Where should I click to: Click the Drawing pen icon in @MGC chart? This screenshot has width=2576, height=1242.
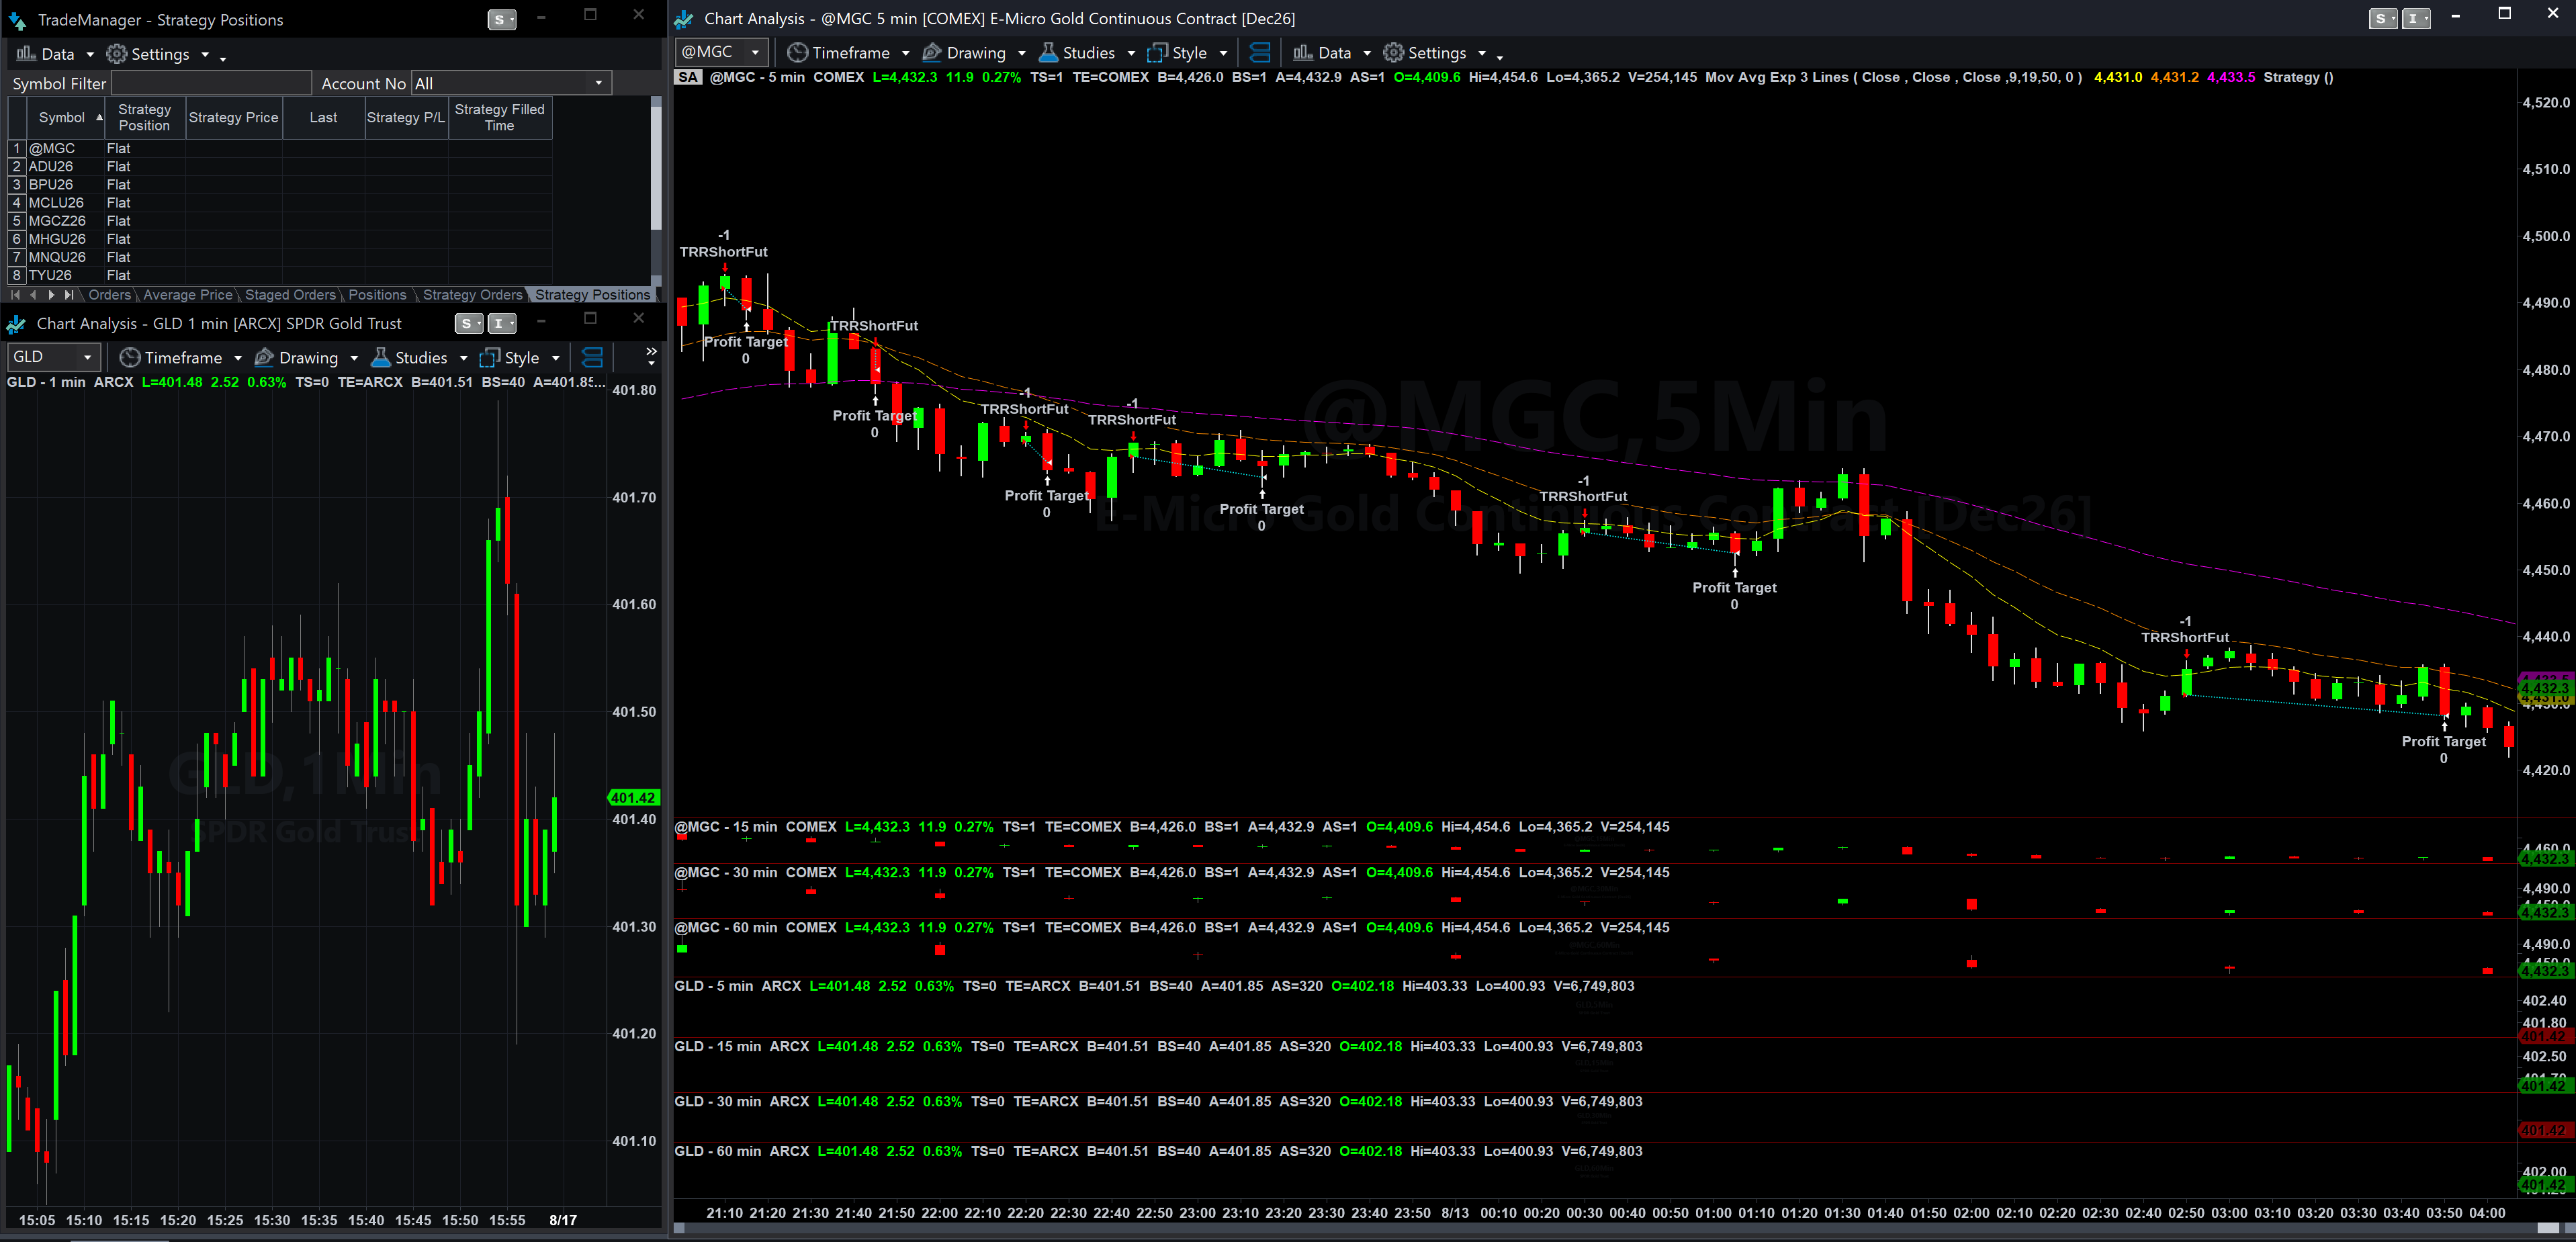(x=932, y=53)
